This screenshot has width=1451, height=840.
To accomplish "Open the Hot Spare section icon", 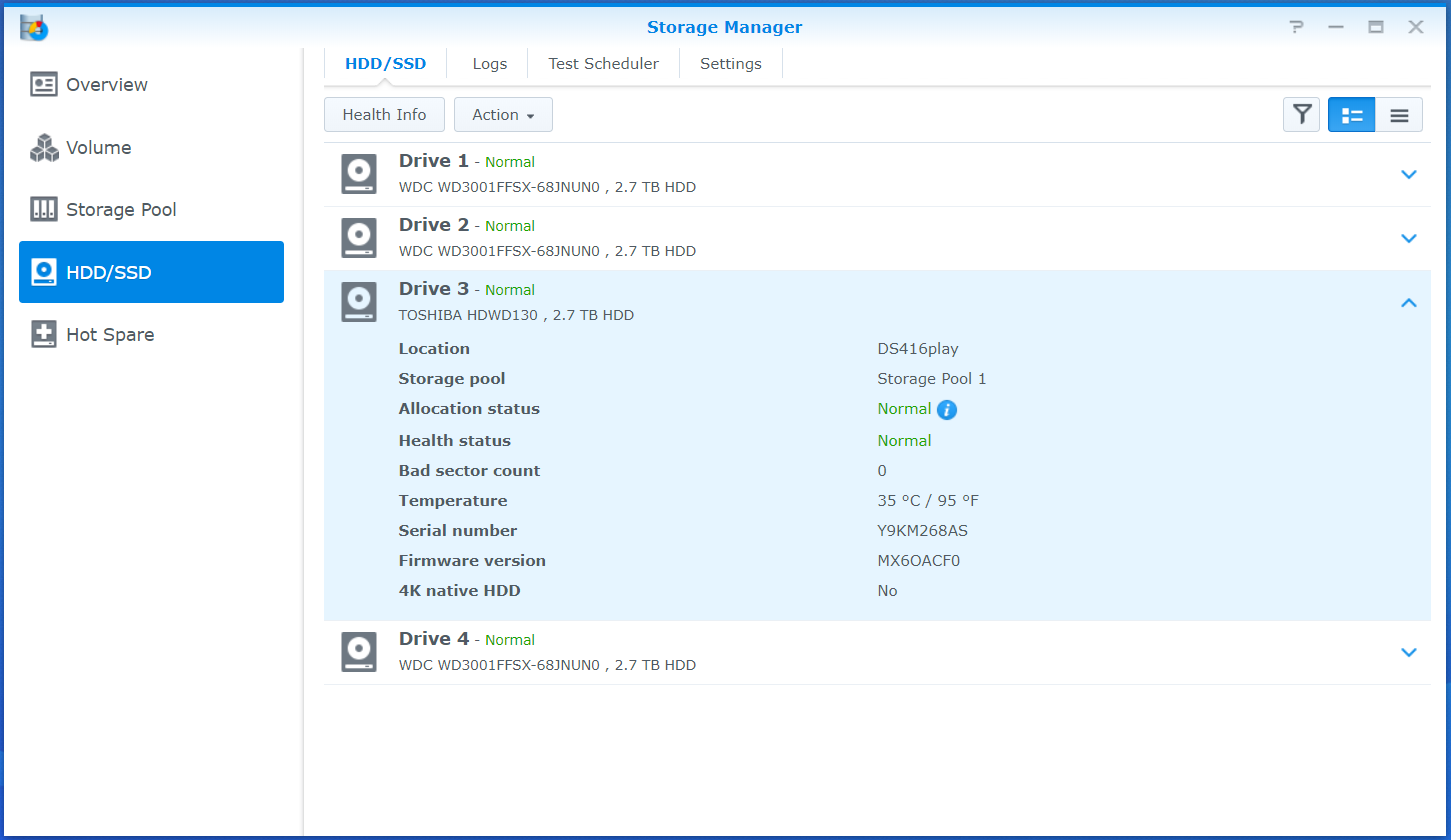I will pos(44,334).
